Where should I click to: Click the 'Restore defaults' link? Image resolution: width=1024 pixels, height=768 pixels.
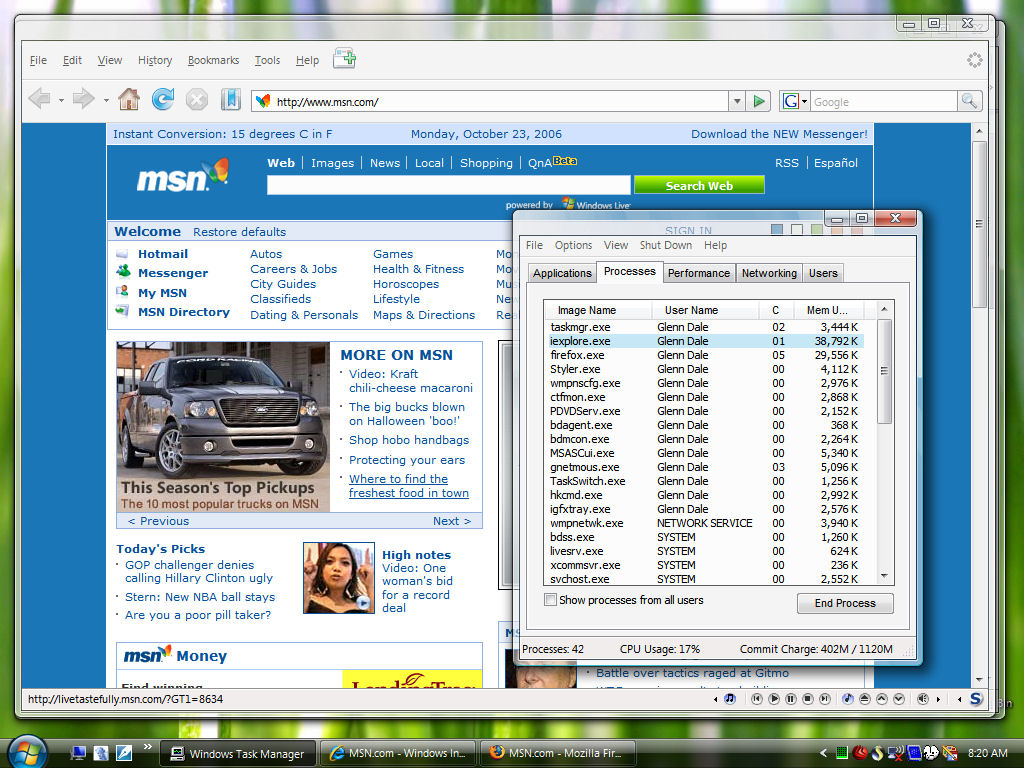click(239, 232)
